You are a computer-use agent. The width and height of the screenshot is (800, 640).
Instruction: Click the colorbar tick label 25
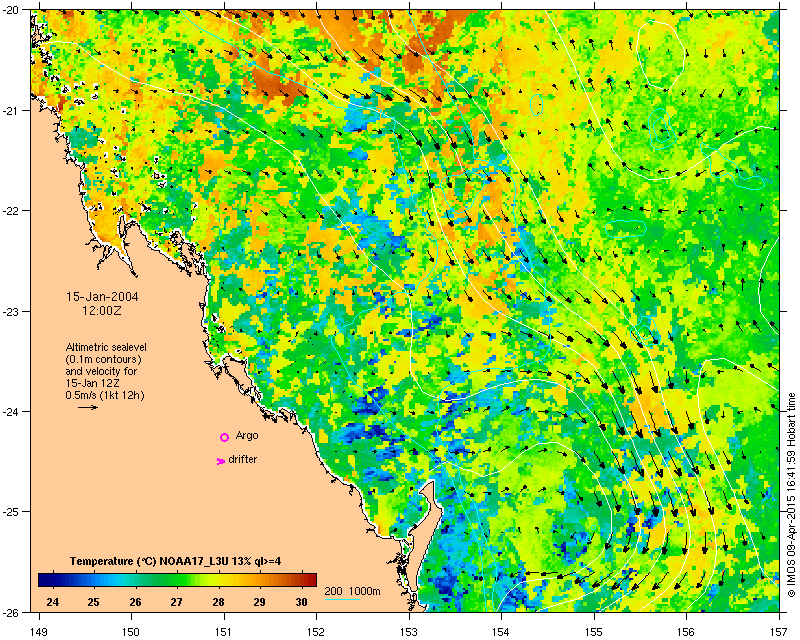coord(93,602)
